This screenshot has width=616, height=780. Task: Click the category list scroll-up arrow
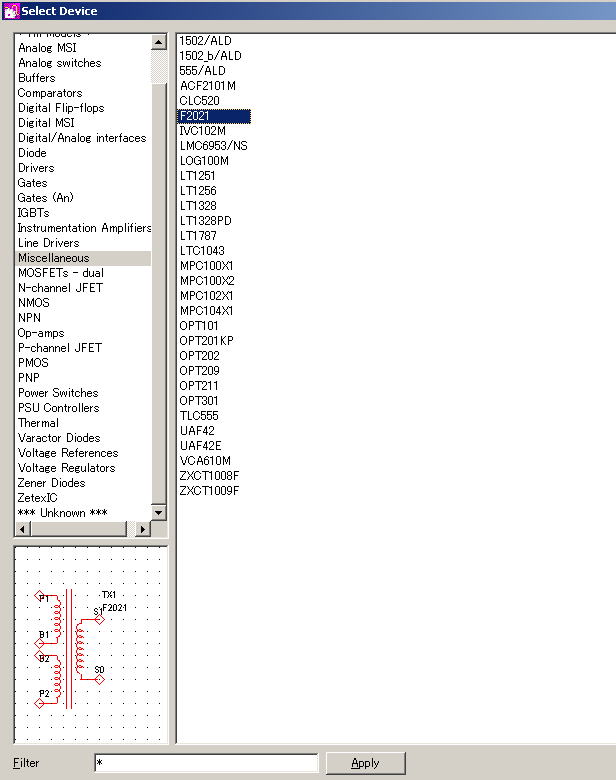[159, 42]
